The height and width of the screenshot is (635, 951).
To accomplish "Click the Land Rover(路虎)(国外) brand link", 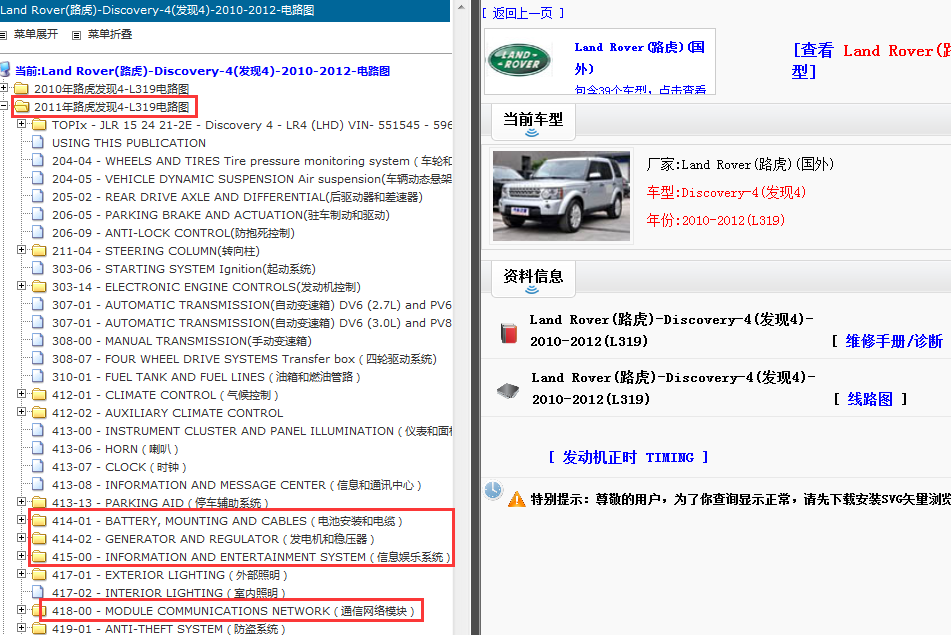I will [x=640, y=58].
